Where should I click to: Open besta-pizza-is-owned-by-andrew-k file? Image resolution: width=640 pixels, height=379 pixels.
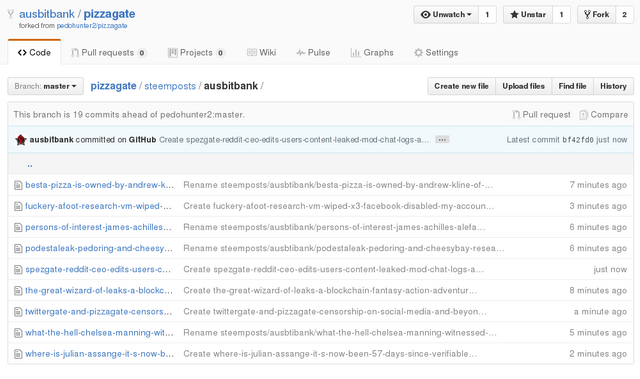coord(100,185)
